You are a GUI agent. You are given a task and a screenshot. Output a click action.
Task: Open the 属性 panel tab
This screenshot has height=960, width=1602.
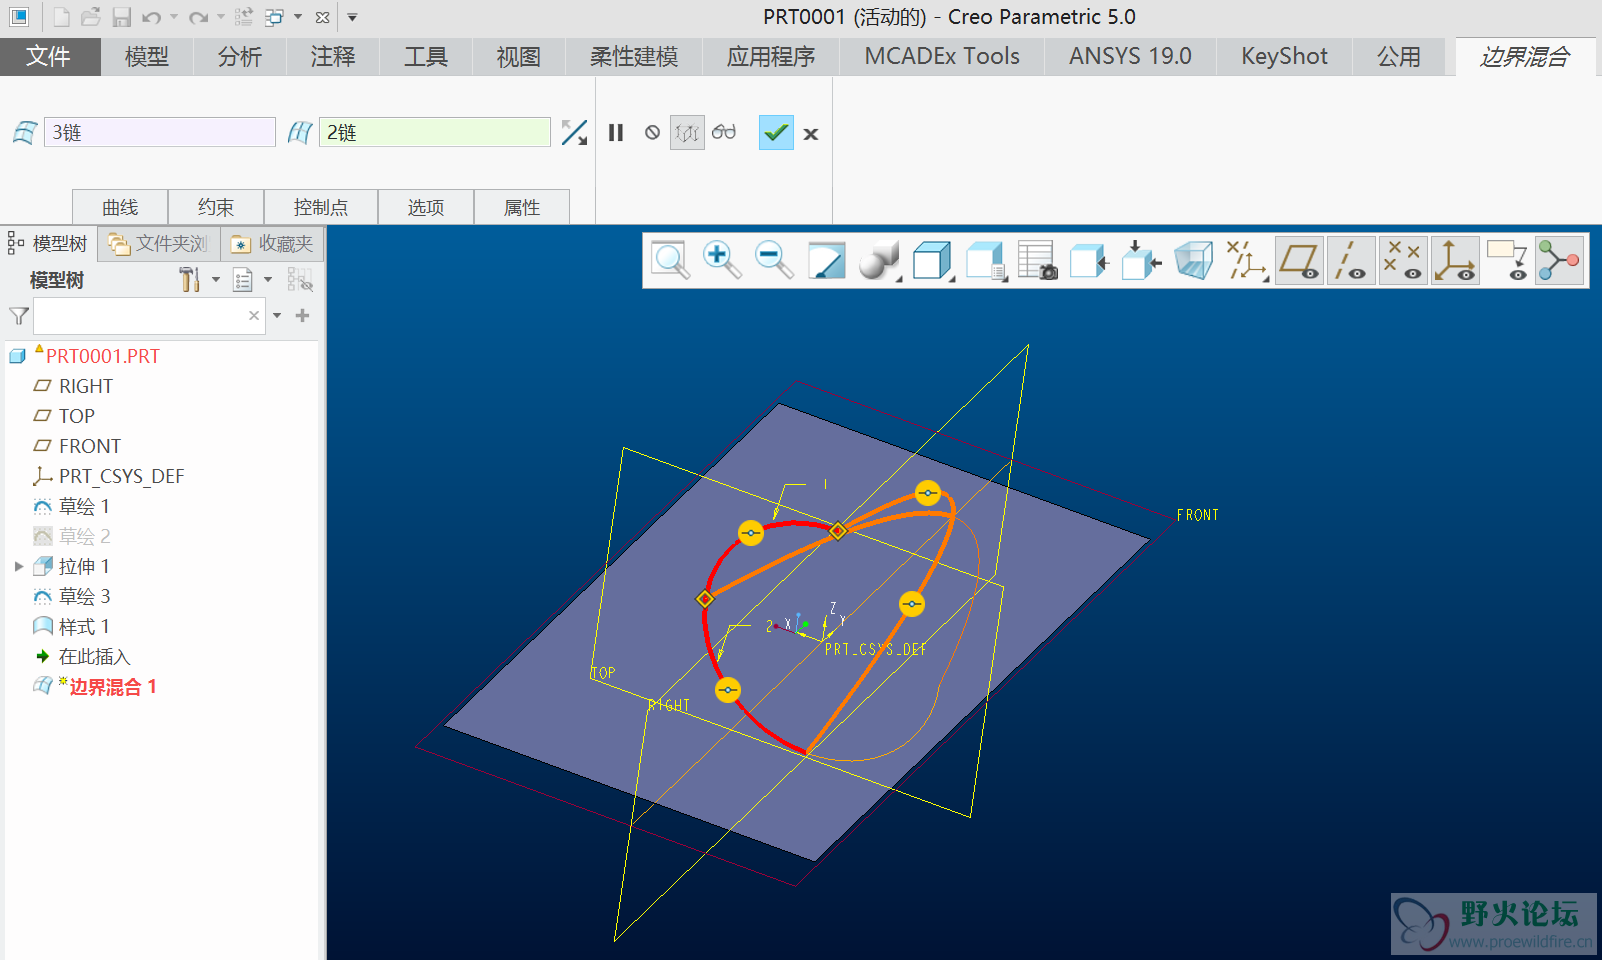point(522,207)
